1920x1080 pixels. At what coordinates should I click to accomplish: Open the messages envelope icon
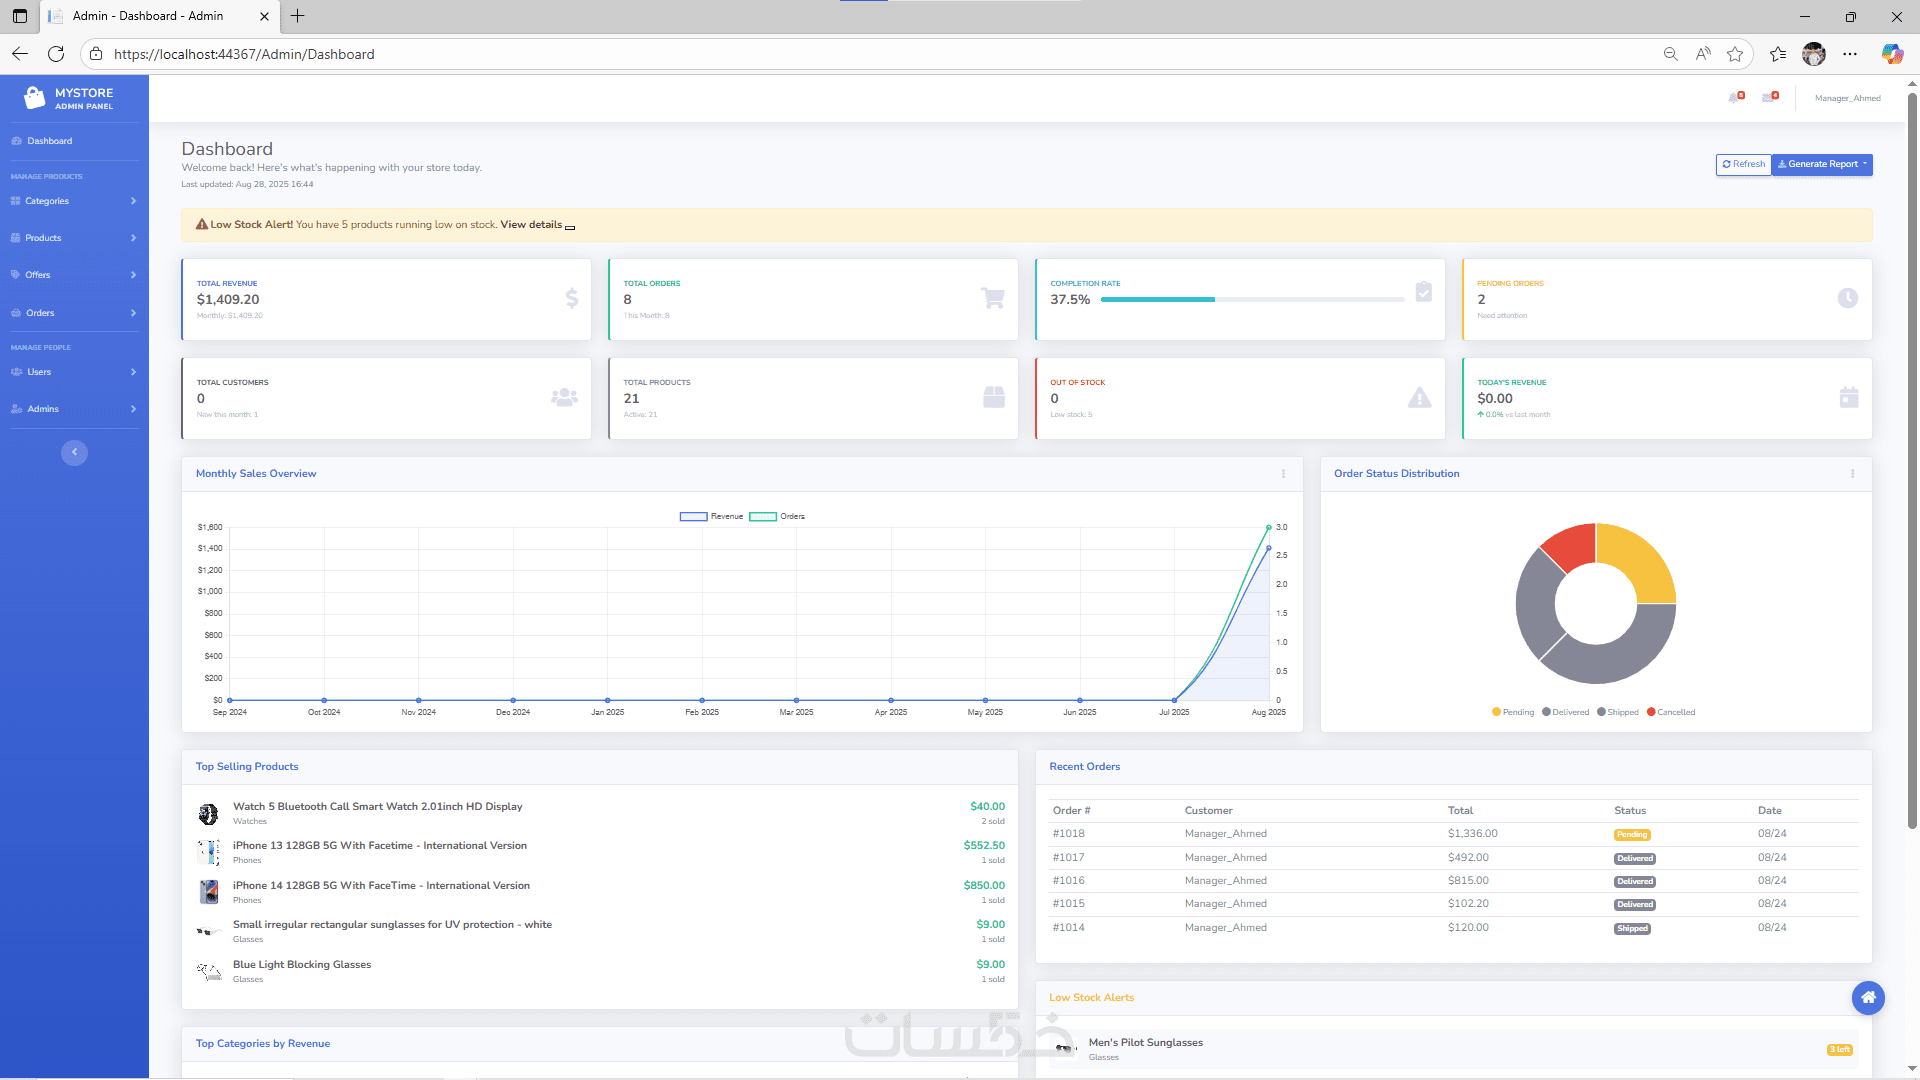(x=1769, y=98)
